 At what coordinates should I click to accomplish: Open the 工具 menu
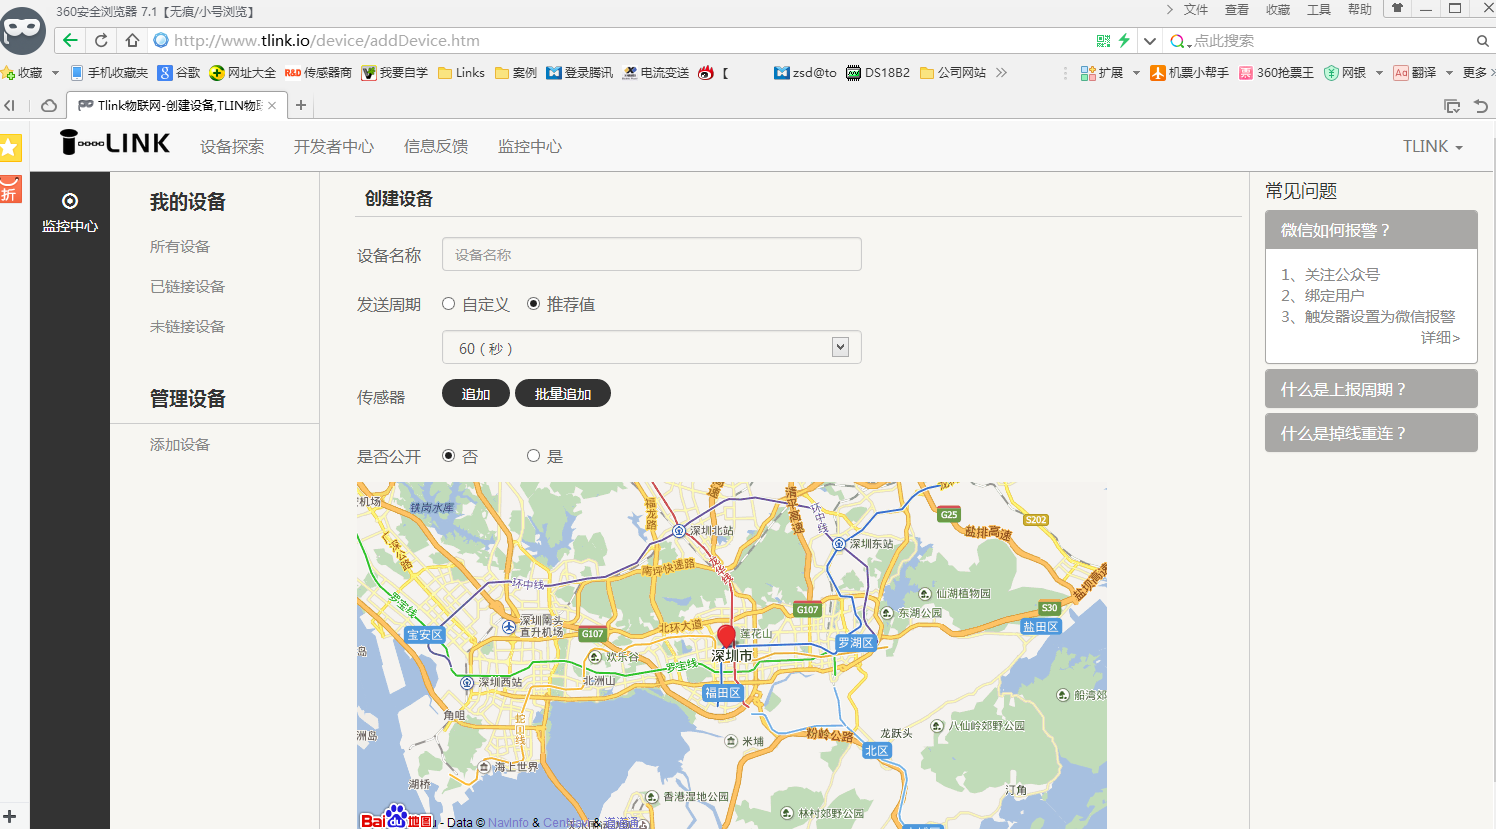(1319, 9)
